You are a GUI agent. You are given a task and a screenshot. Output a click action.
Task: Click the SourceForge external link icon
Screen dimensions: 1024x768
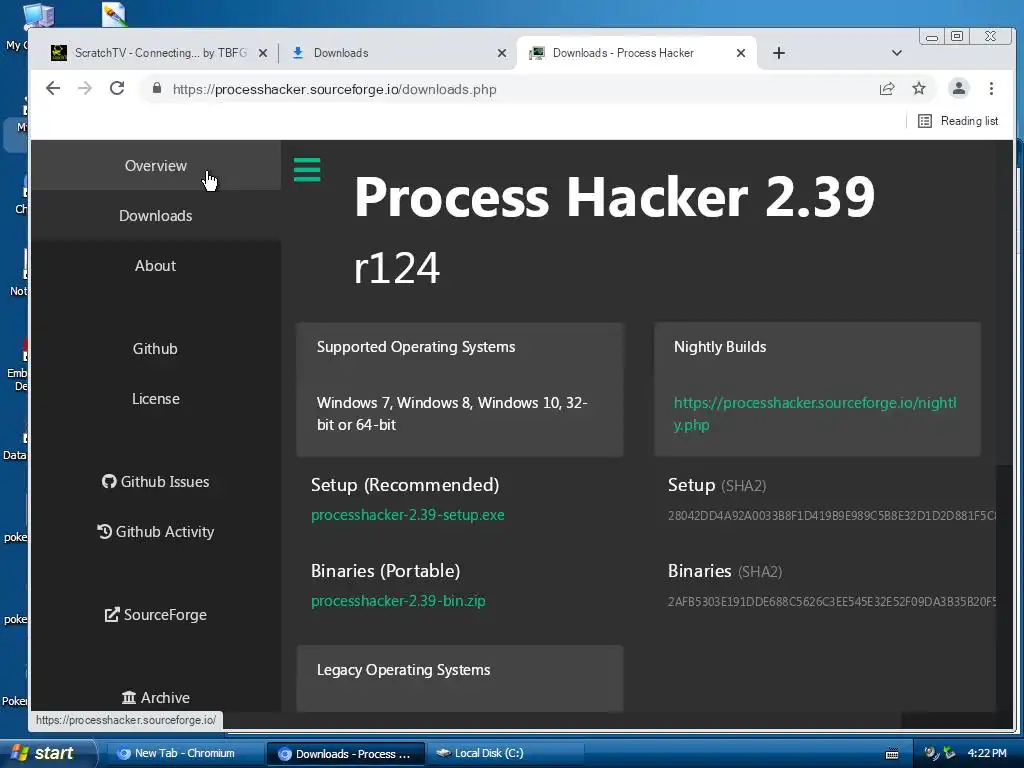[112, 615]
